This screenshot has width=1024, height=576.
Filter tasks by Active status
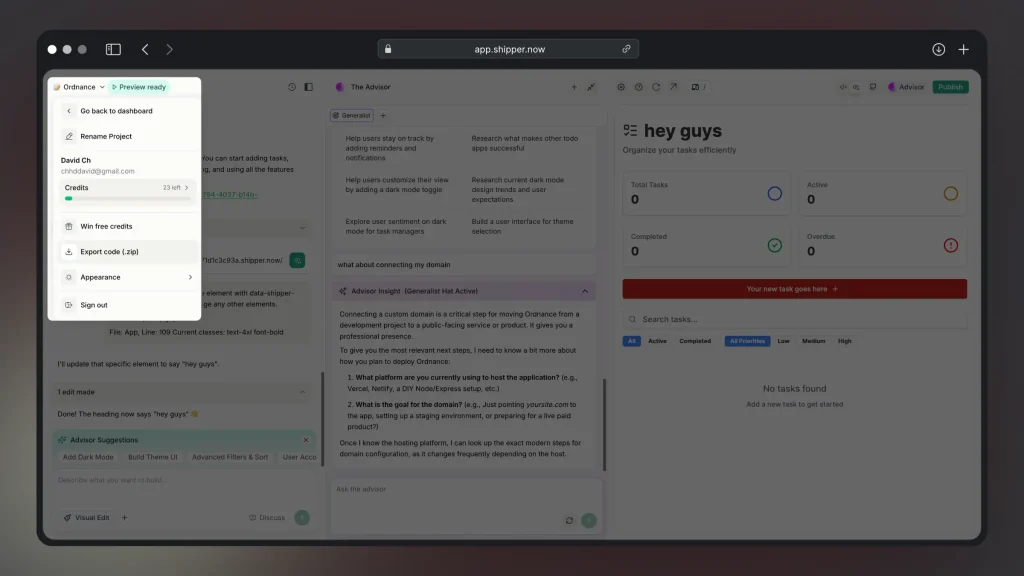click(657, 341)
